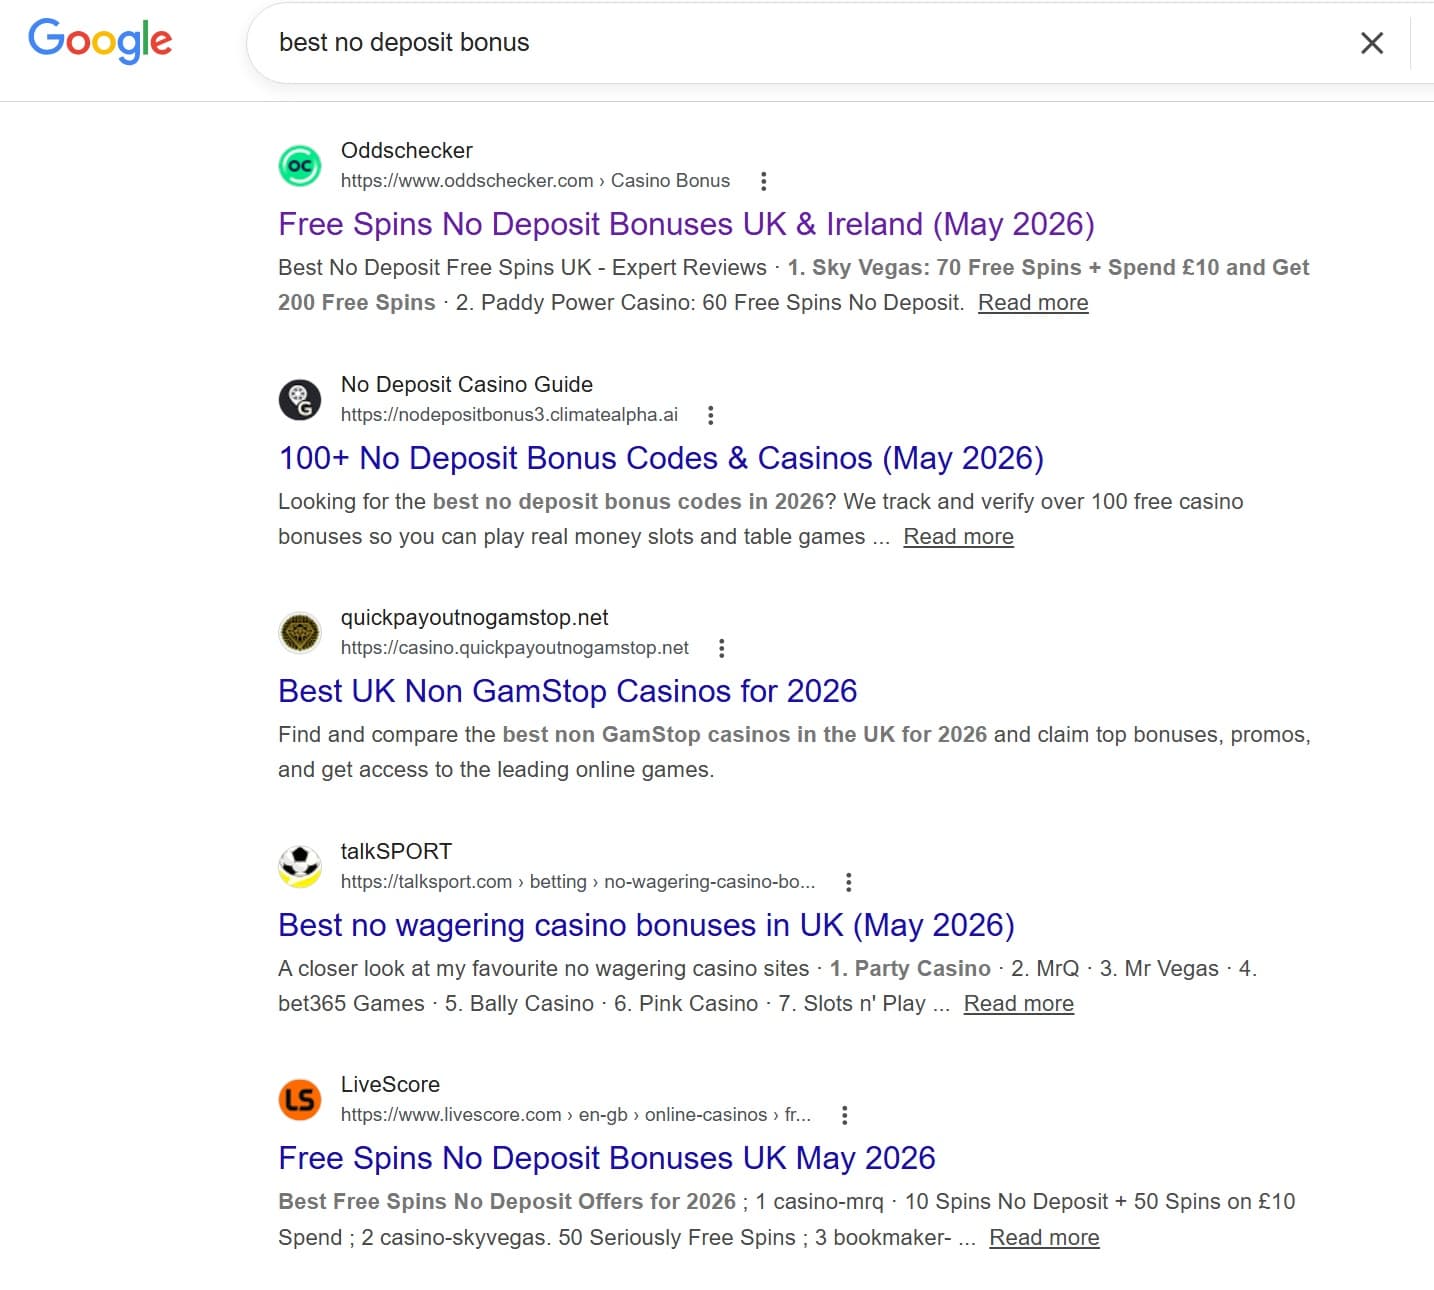Open 'Best no wagering casino bonuses in UK' result

click(x=646, y=925)
